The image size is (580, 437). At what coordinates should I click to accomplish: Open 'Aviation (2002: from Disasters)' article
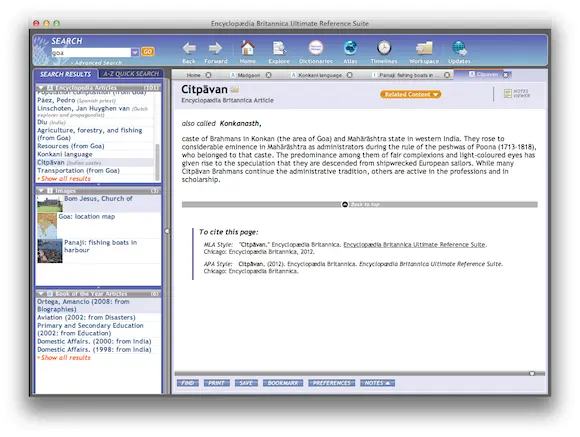tap(86, 317)
